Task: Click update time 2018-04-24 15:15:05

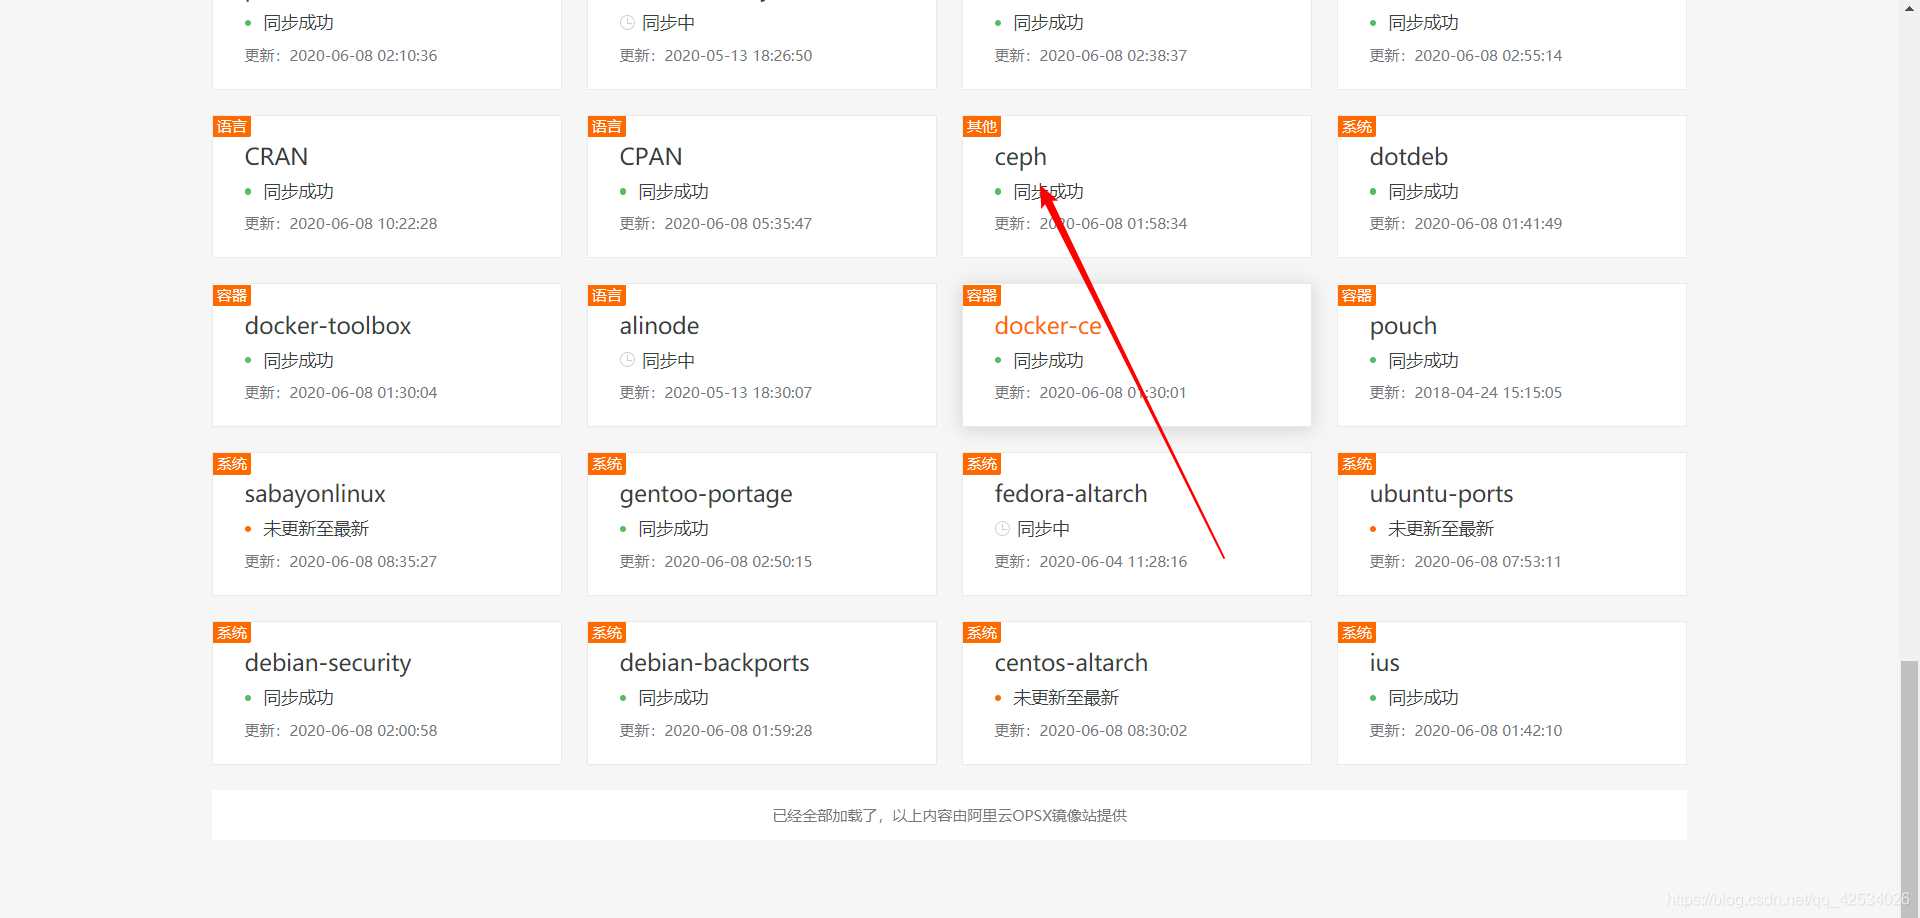Action: 1488,393
